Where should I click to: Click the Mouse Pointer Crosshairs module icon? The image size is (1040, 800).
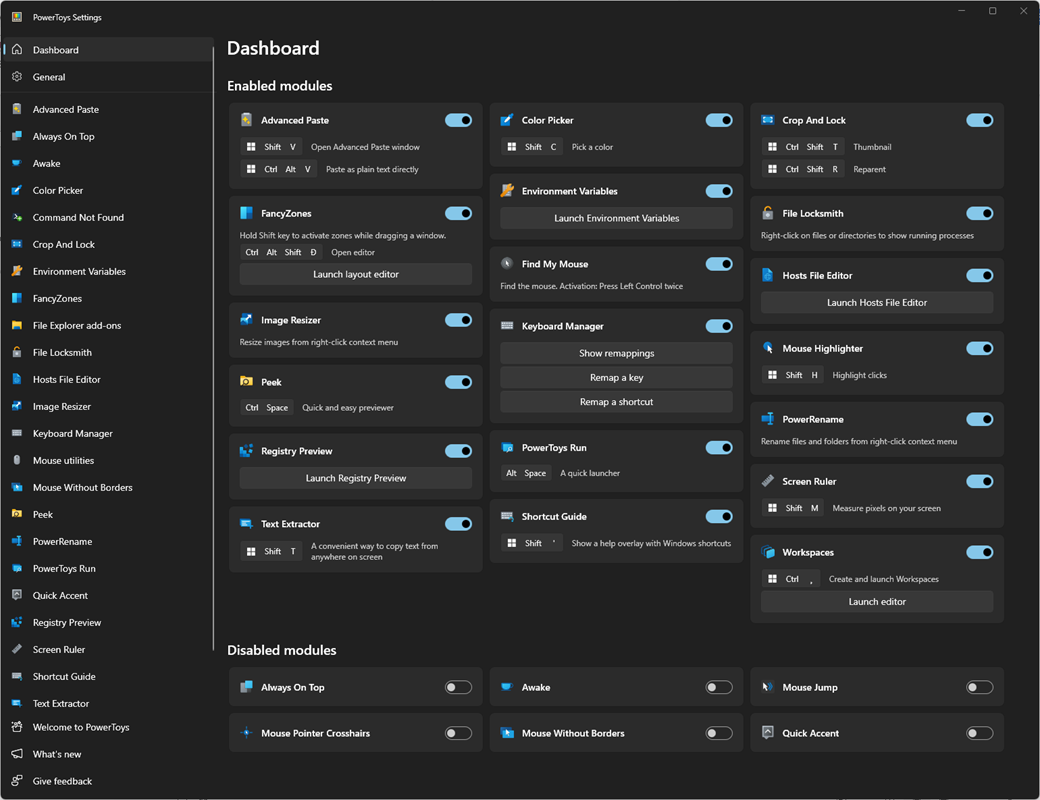click(247, 733)
